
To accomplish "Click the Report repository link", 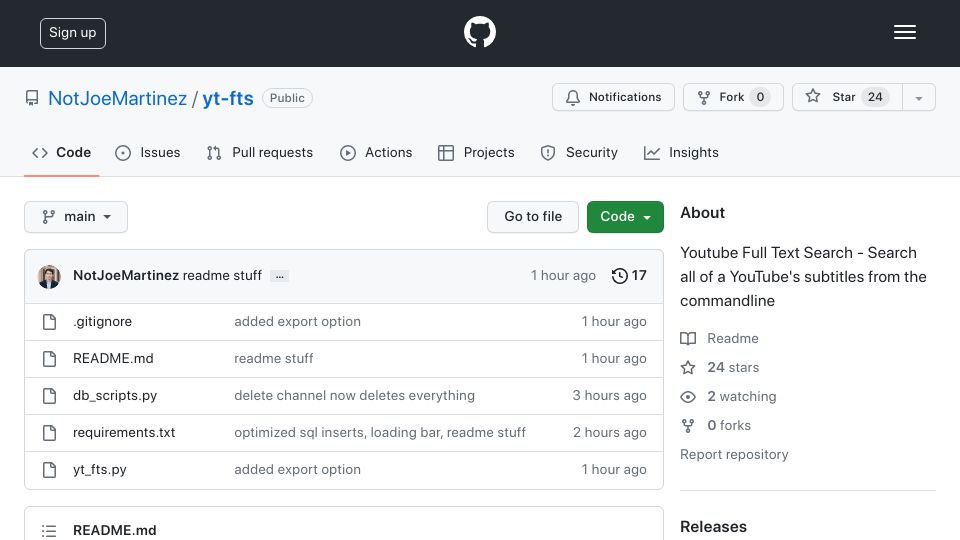I will click(x=734, y=454).
